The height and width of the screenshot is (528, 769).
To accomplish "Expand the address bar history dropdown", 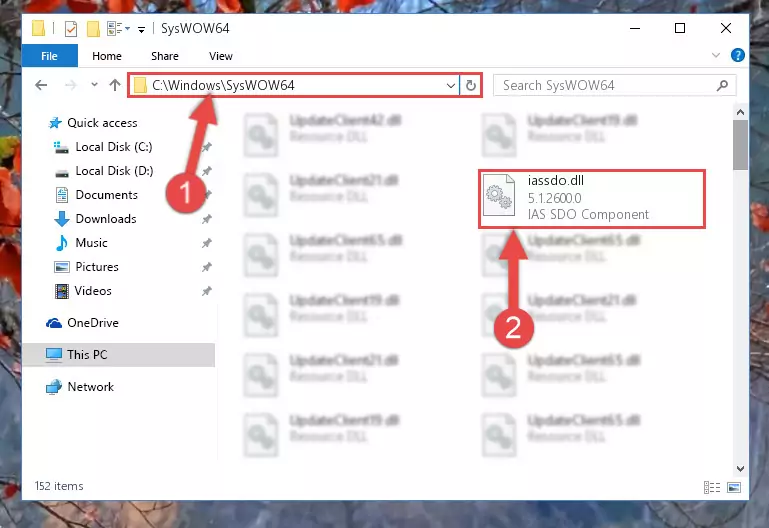I will pos(451,86).
